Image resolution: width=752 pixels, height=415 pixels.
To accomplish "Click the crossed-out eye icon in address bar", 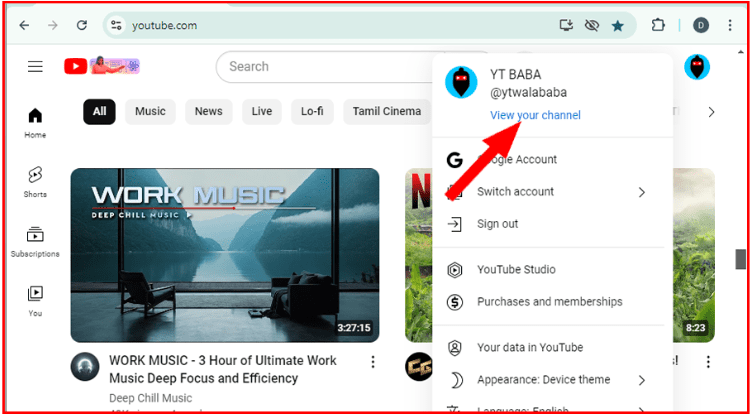I will coord(592,25).
